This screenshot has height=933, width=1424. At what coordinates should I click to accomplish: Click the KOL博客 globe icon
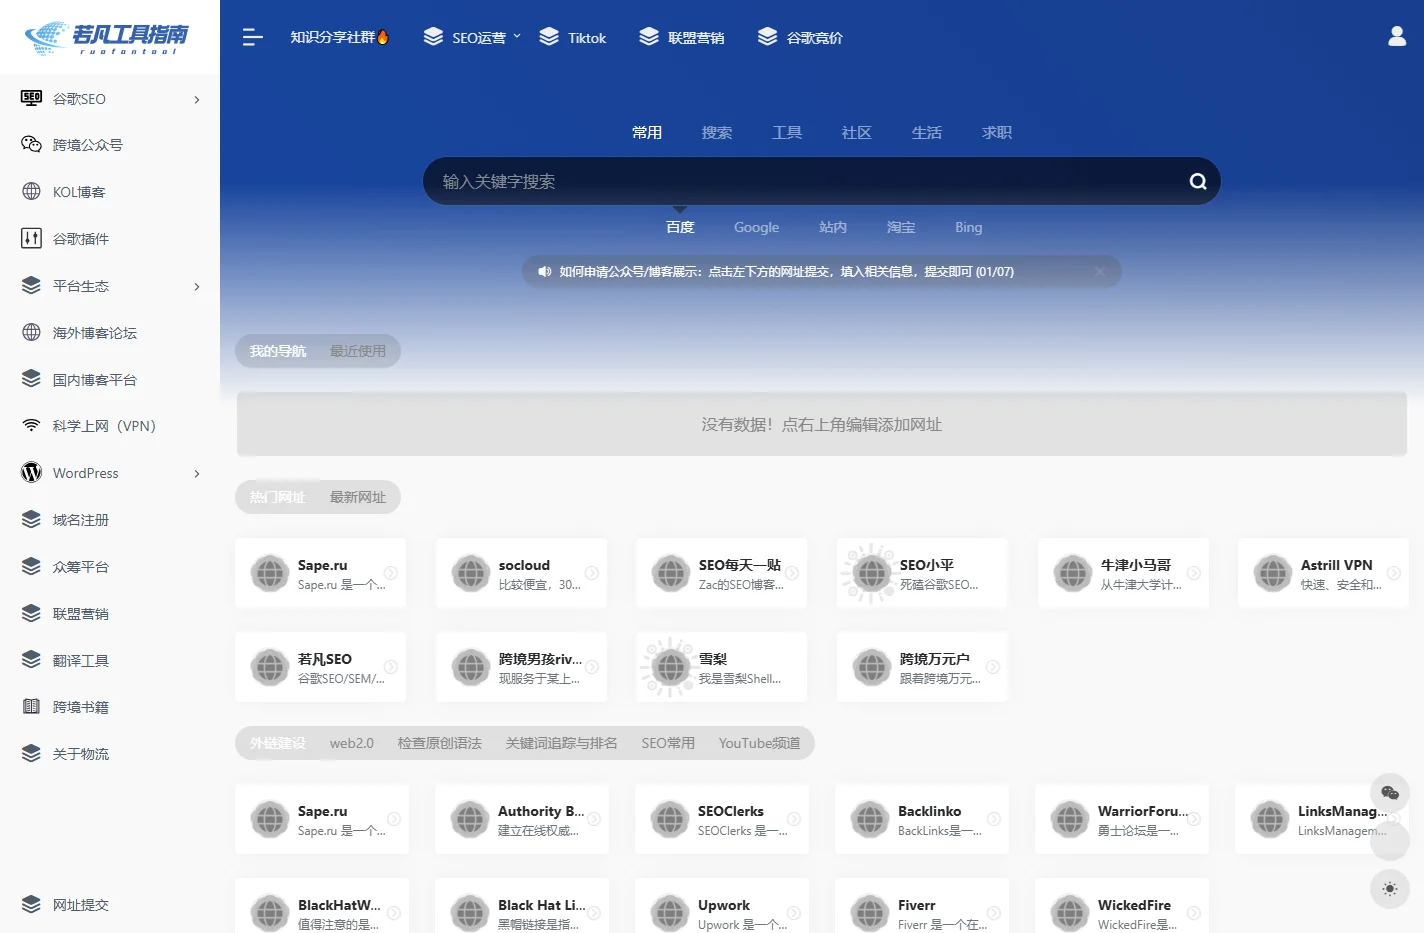31,192
